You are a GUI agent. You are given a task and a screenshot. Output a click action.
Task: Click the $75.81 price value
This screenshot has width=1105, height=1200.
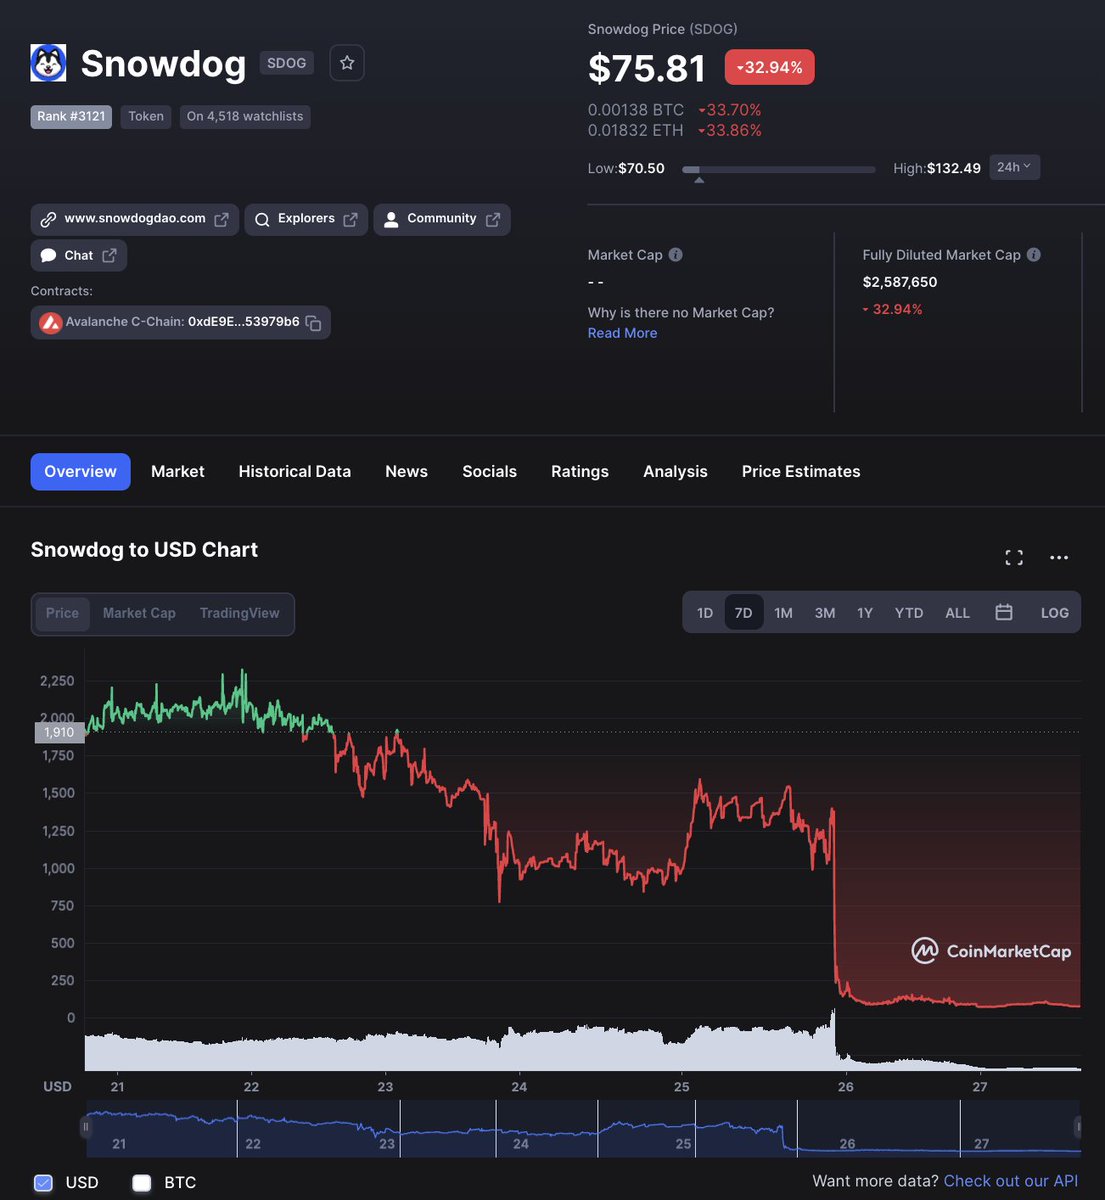647,68
